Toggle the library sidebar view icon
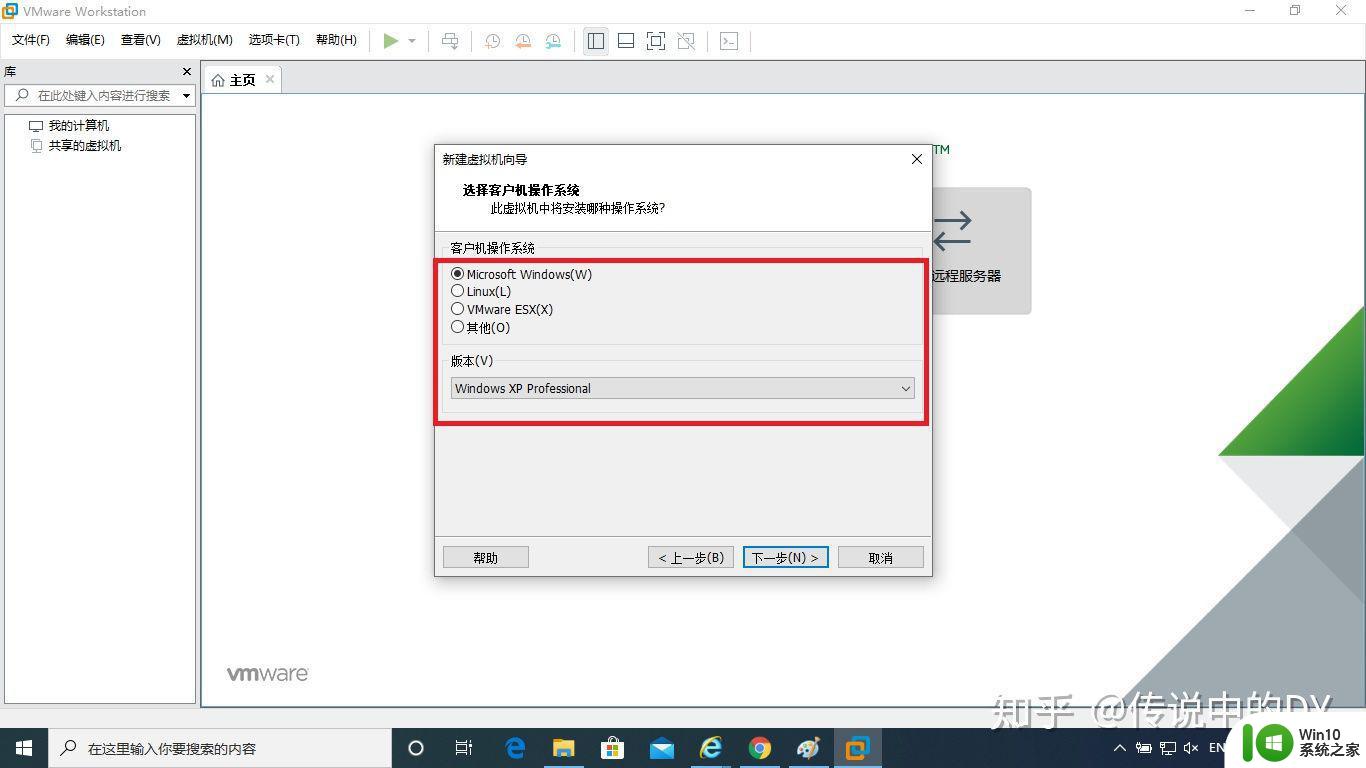 596,41
